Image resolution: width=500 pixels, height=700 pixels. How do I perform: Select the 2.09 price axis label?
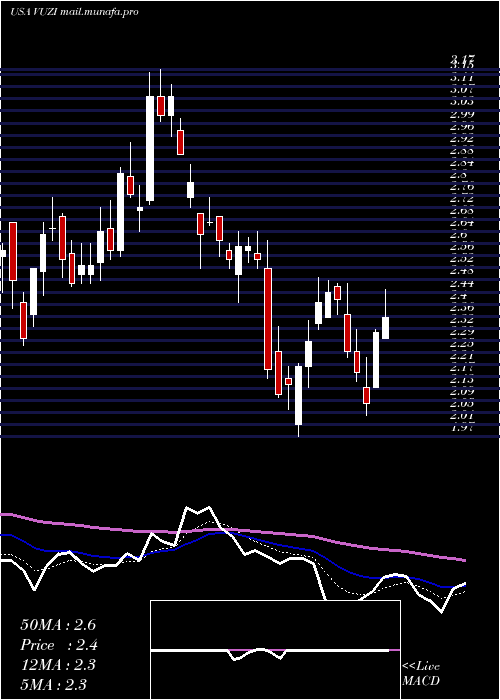[462, 392]
